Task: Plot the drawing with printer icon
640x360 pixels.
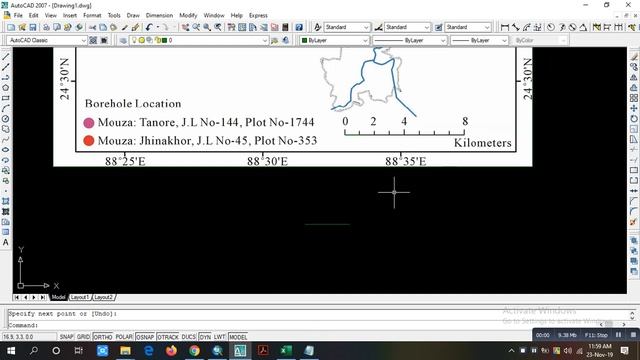Action: (46, 27)
